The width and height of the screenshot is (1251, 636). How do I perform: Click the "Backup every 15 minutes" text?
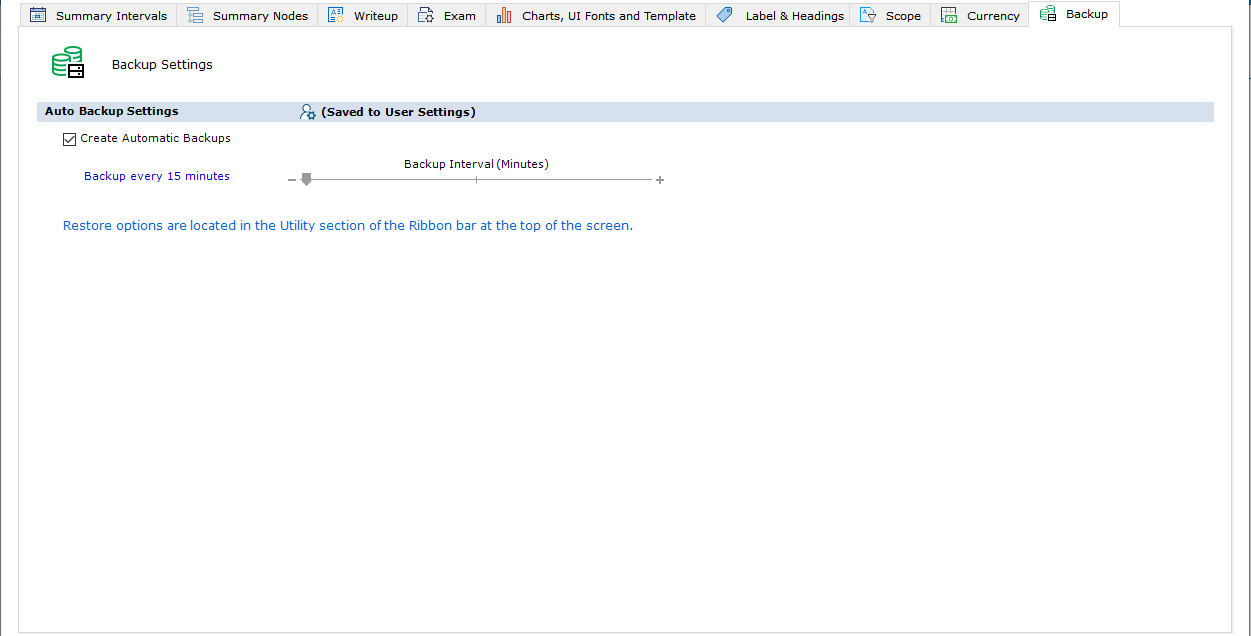157,176
